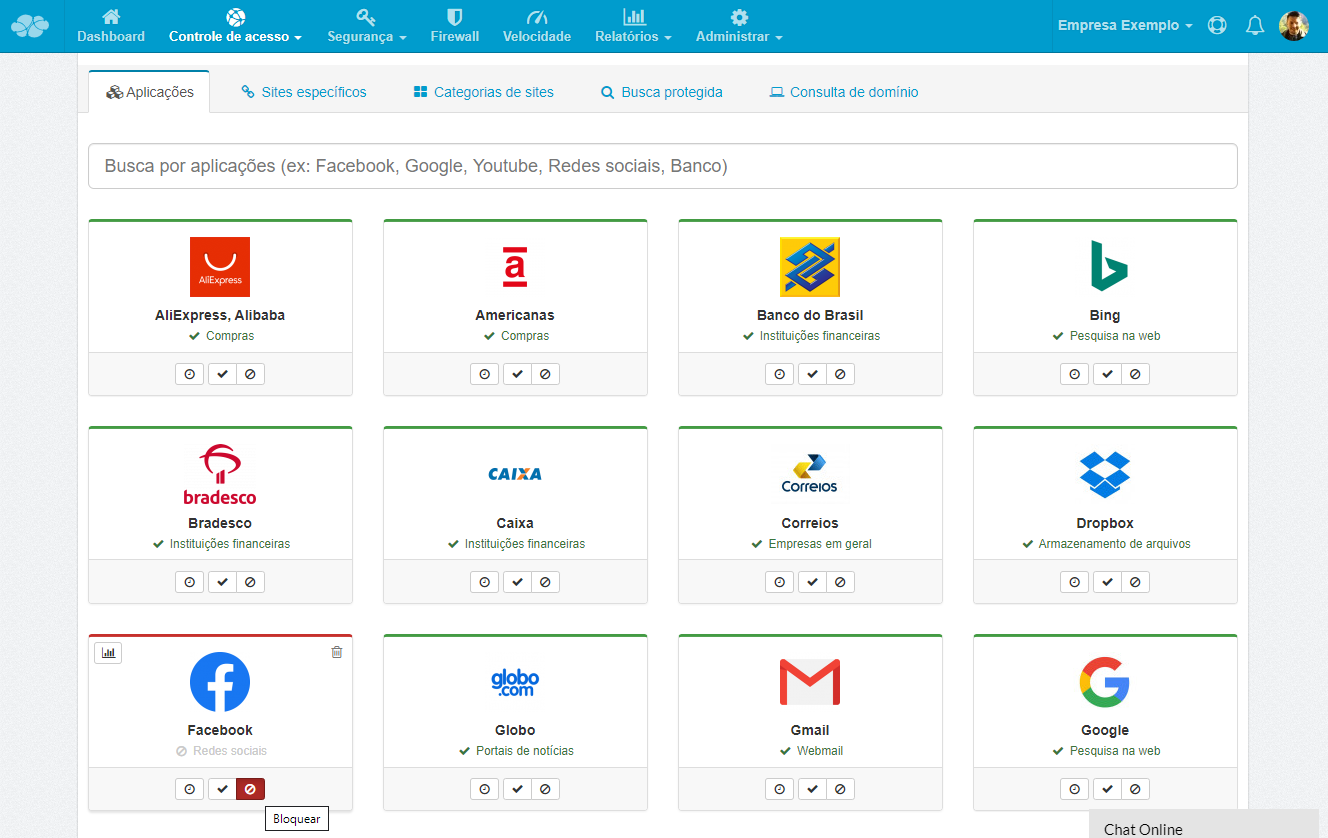Set schedule clock for AliExpress, Alibaba
Screen dimensions: 1328x838
click(190, 374)
